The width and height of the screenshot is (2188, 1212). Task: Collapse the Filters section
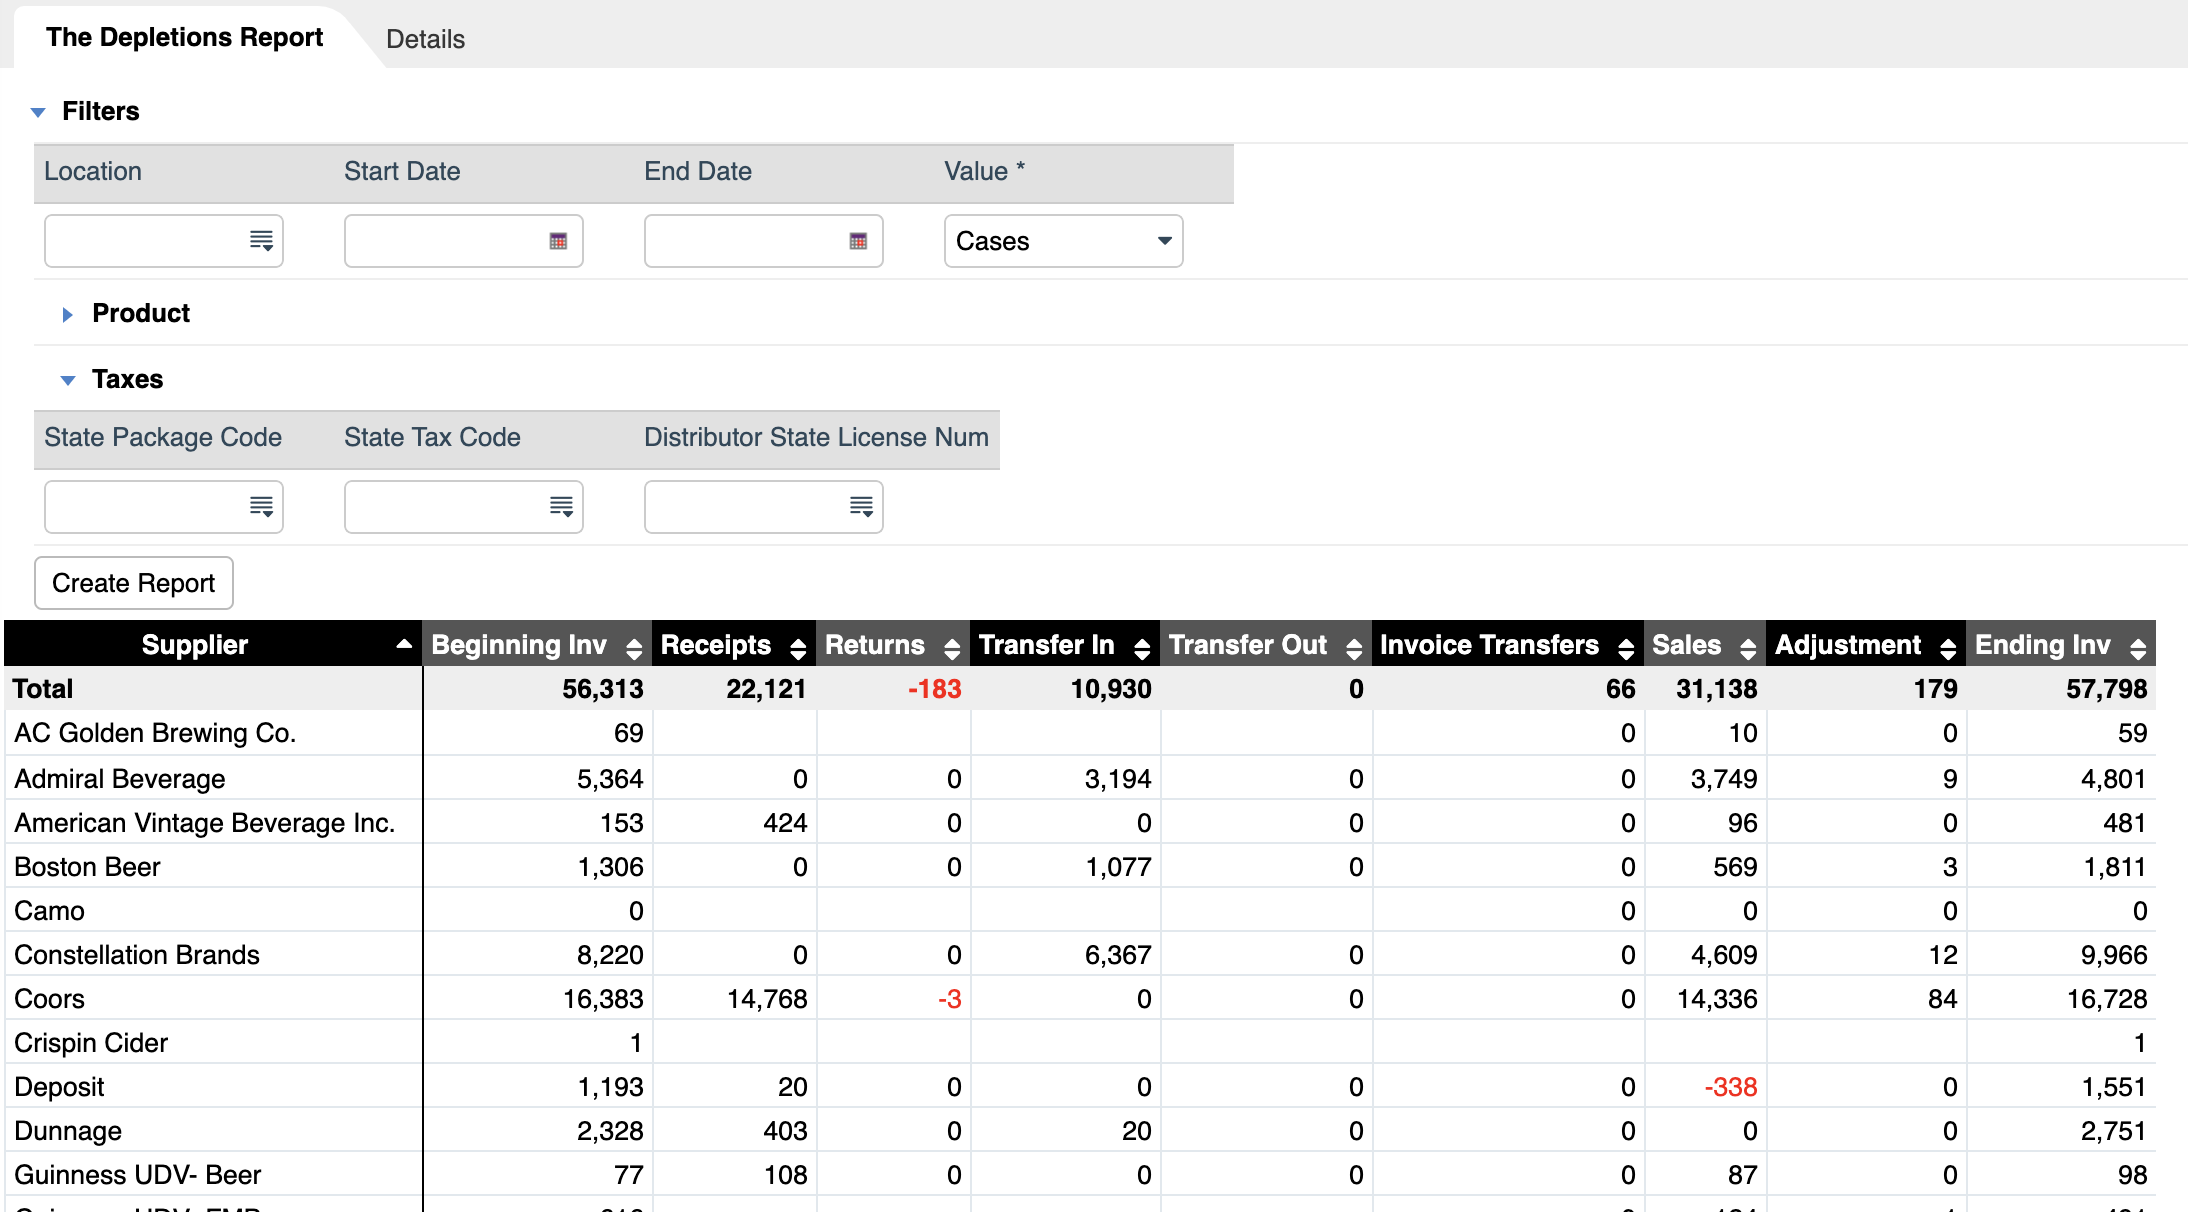coord(38,112)
